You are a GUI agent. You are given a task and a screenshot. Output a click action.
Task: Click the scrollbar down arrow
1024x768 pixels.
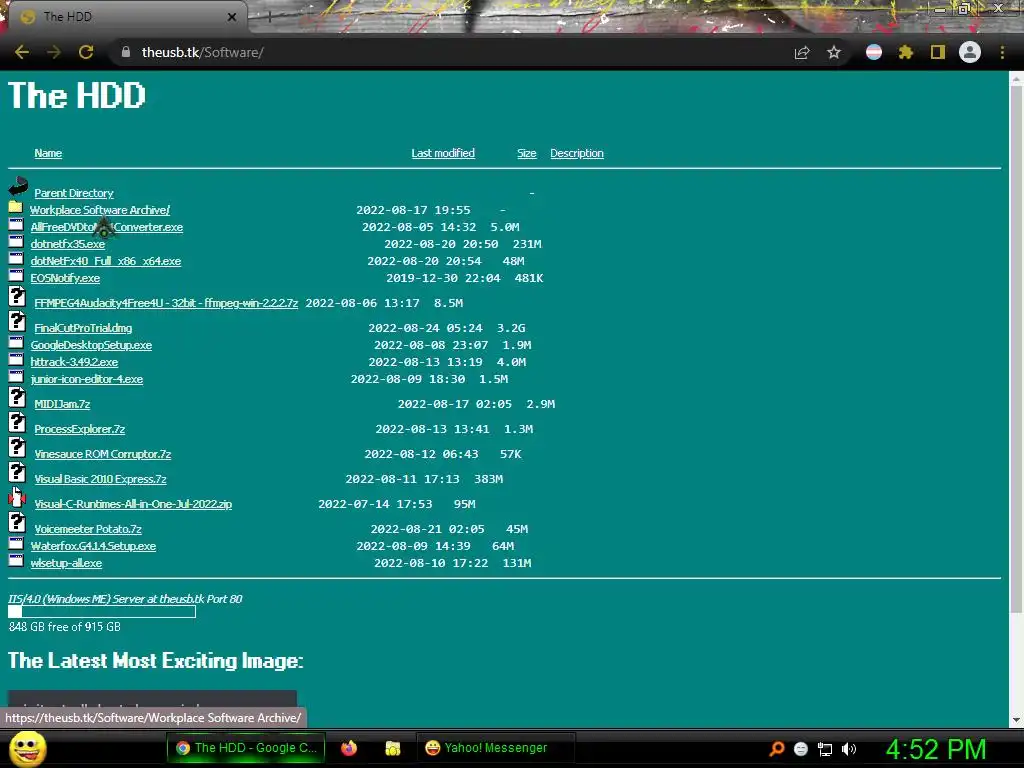point(1016,720)
